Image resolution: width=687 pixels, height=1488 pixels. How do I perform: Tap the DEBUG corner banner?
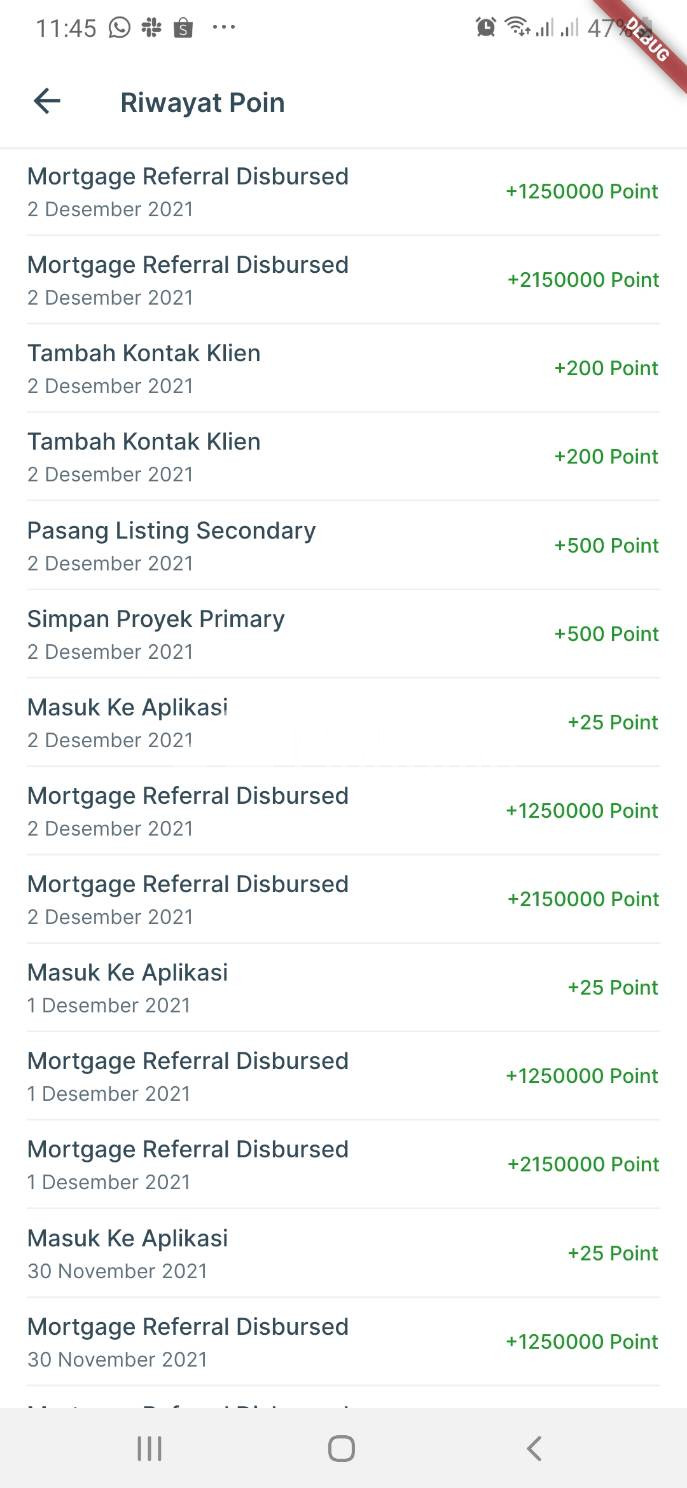(649, 38)
